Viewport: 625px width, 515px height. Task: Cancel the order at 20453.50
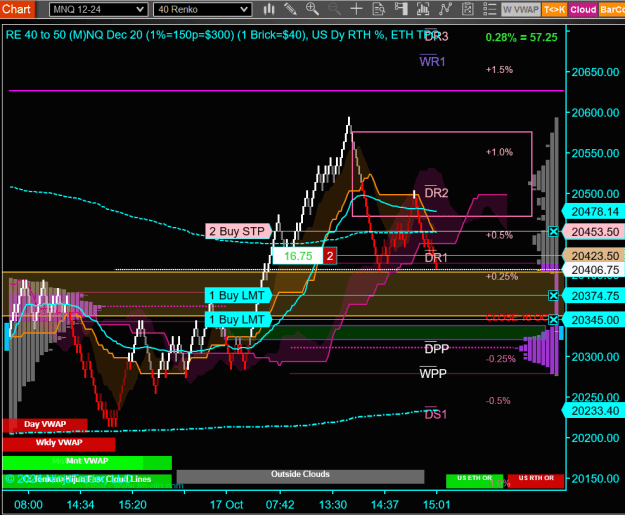pos(553,231)
